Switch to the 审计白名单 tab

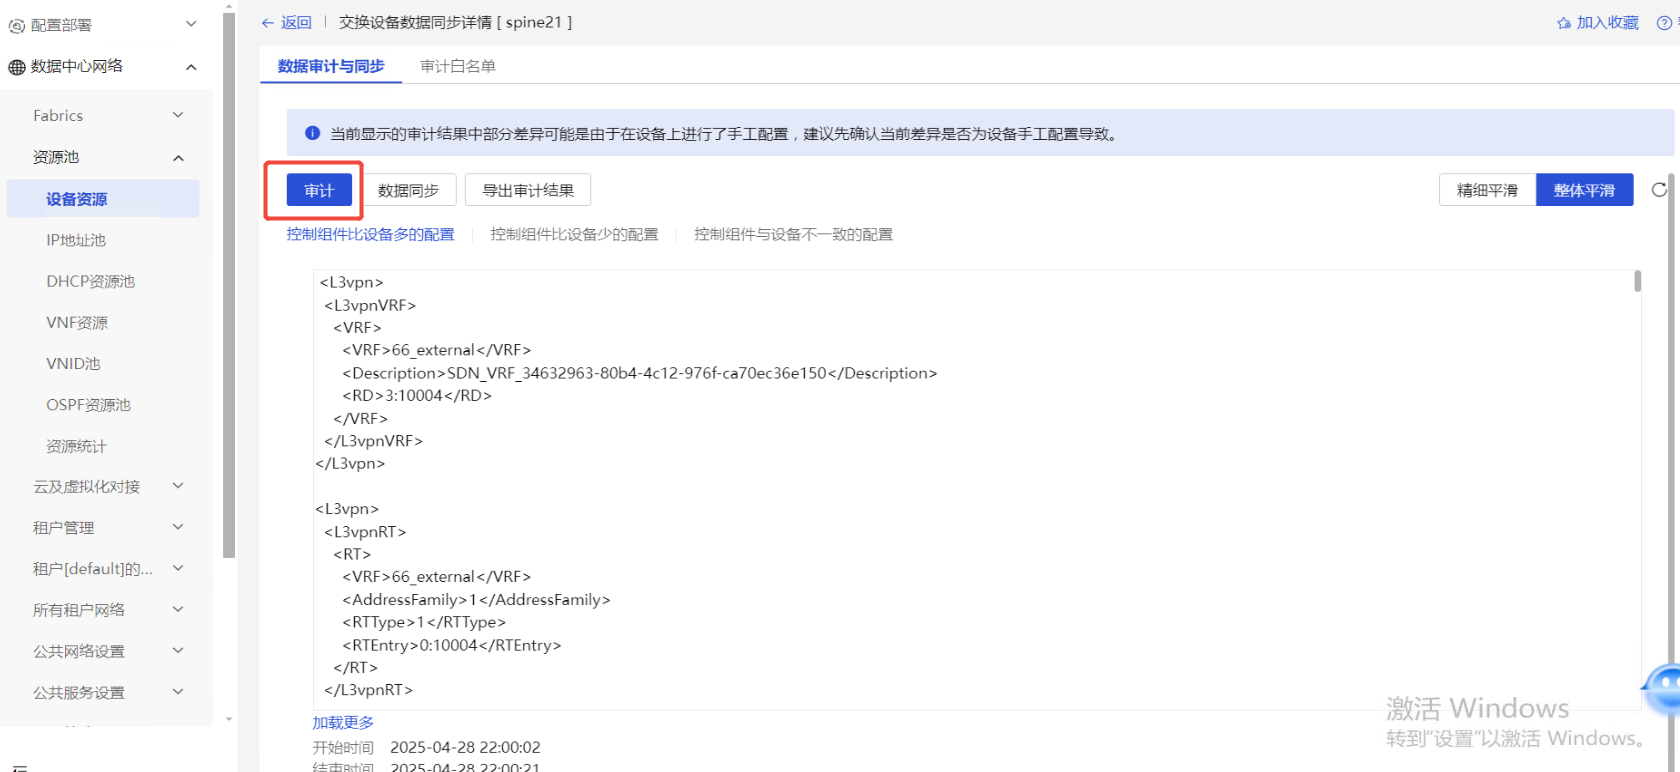[458, 66]
